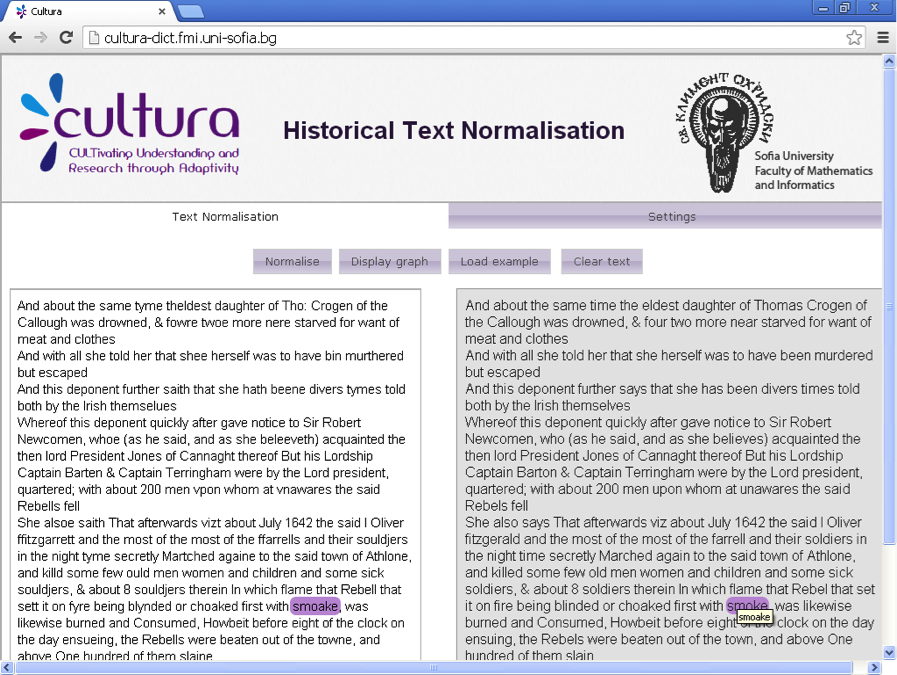Open the Chrome hamburger menu

883,38
